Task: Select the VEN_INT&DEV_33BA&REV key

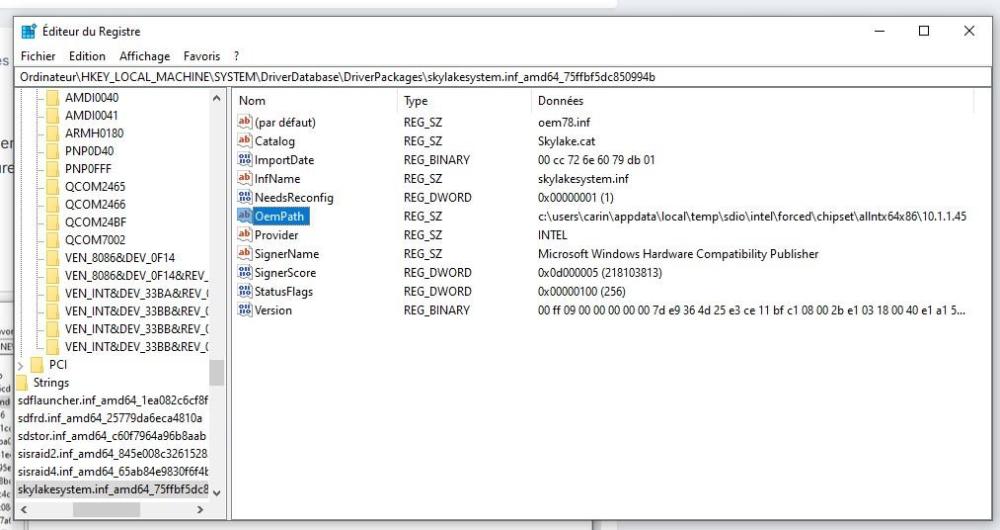Action: (x=136, y=293)
